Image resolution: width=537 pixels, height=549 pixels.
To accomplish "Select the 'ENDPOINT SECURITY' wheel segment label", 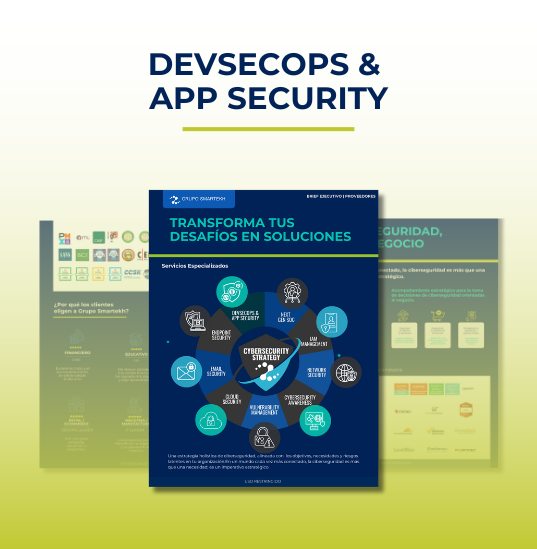I will [221, 335].
